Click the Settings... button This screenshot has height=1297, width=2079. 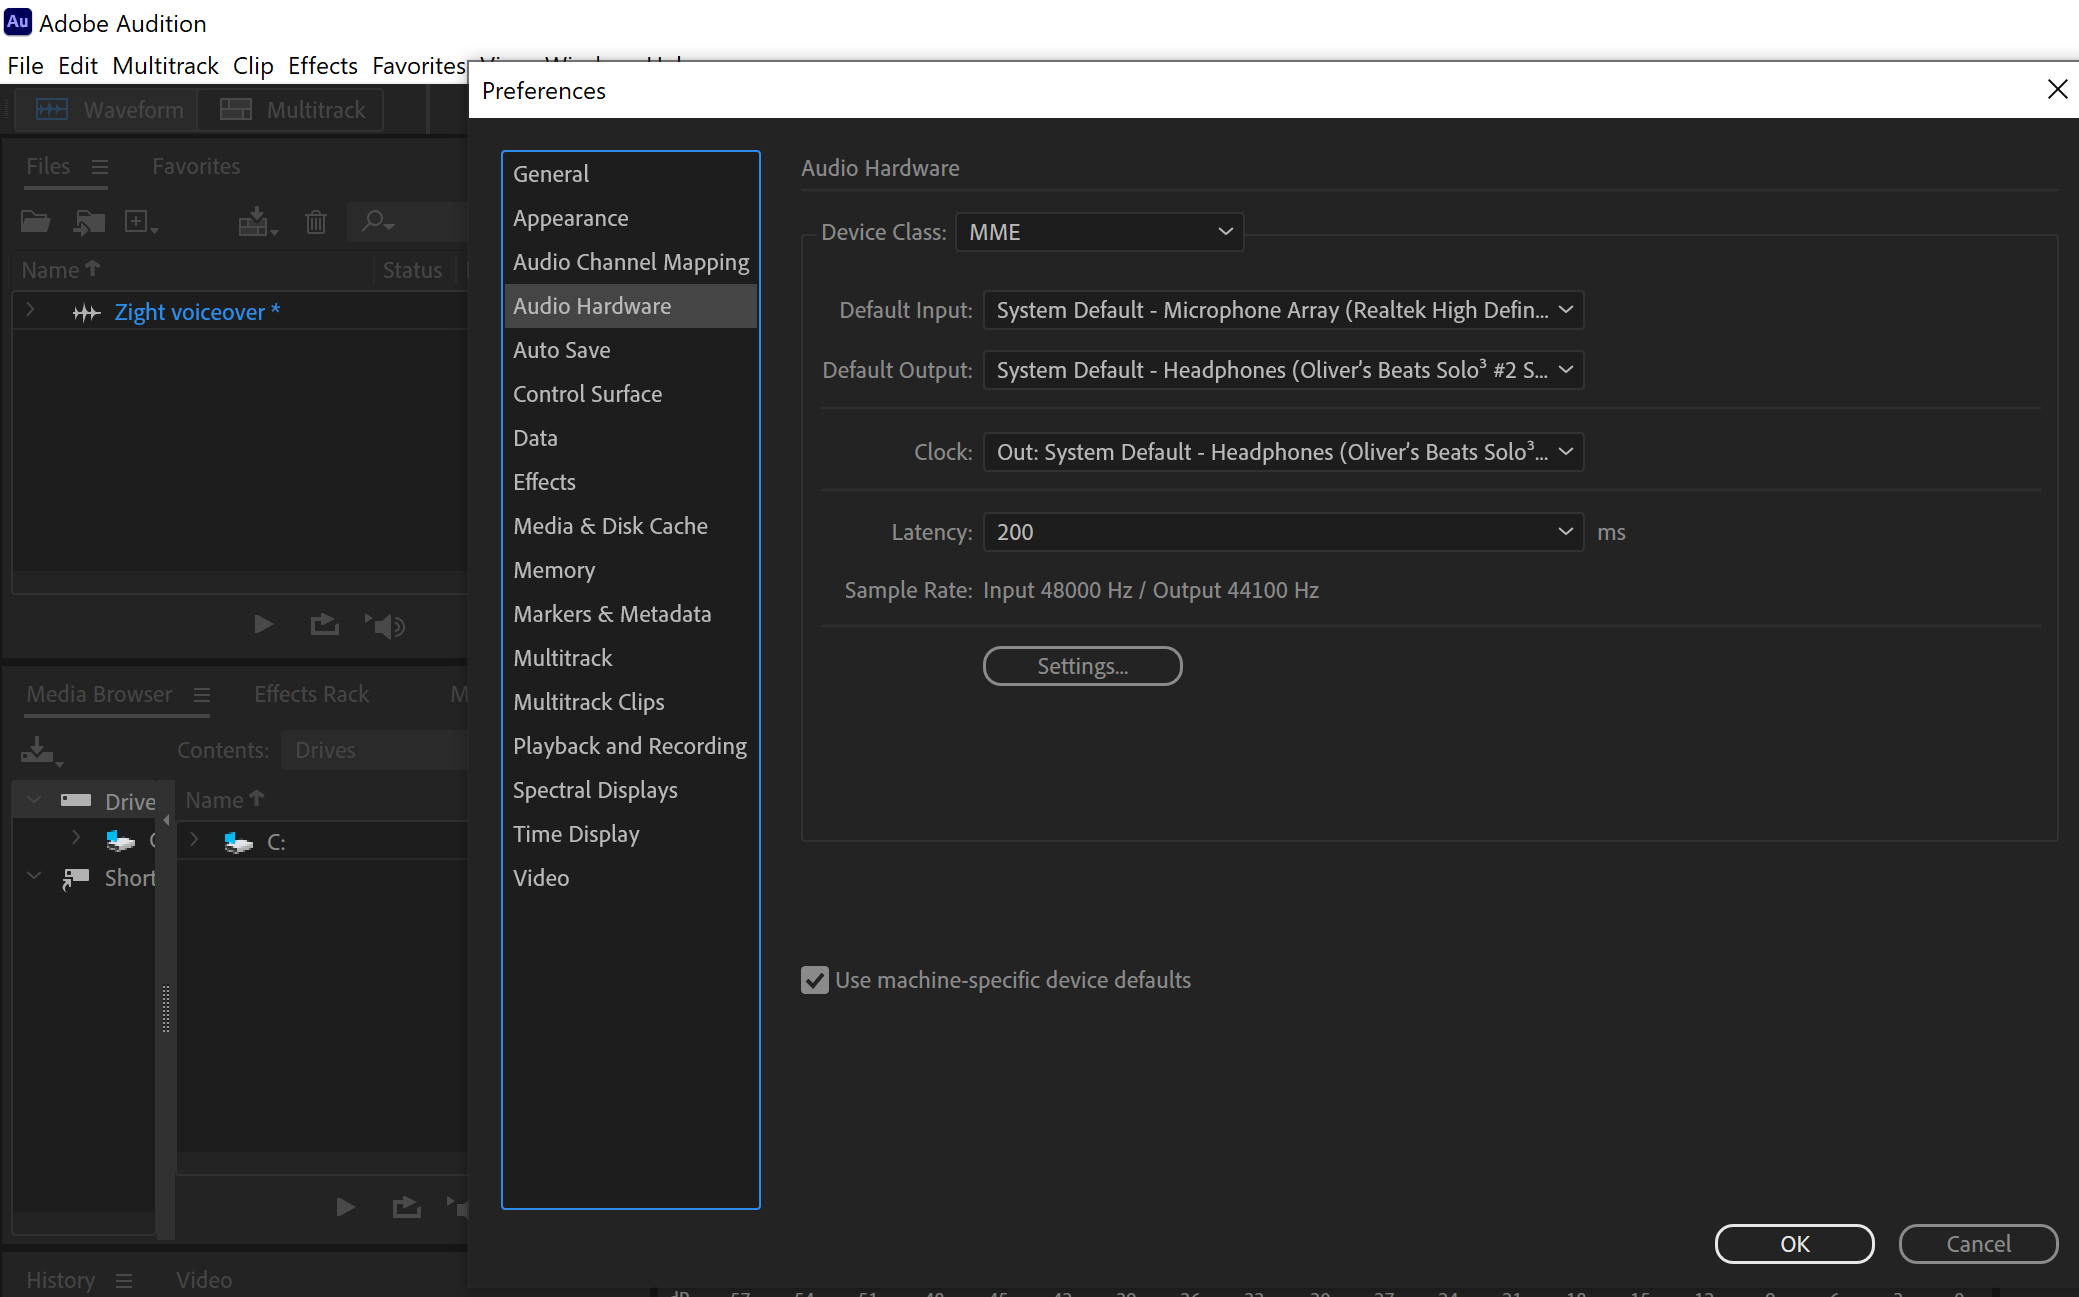1082,666
